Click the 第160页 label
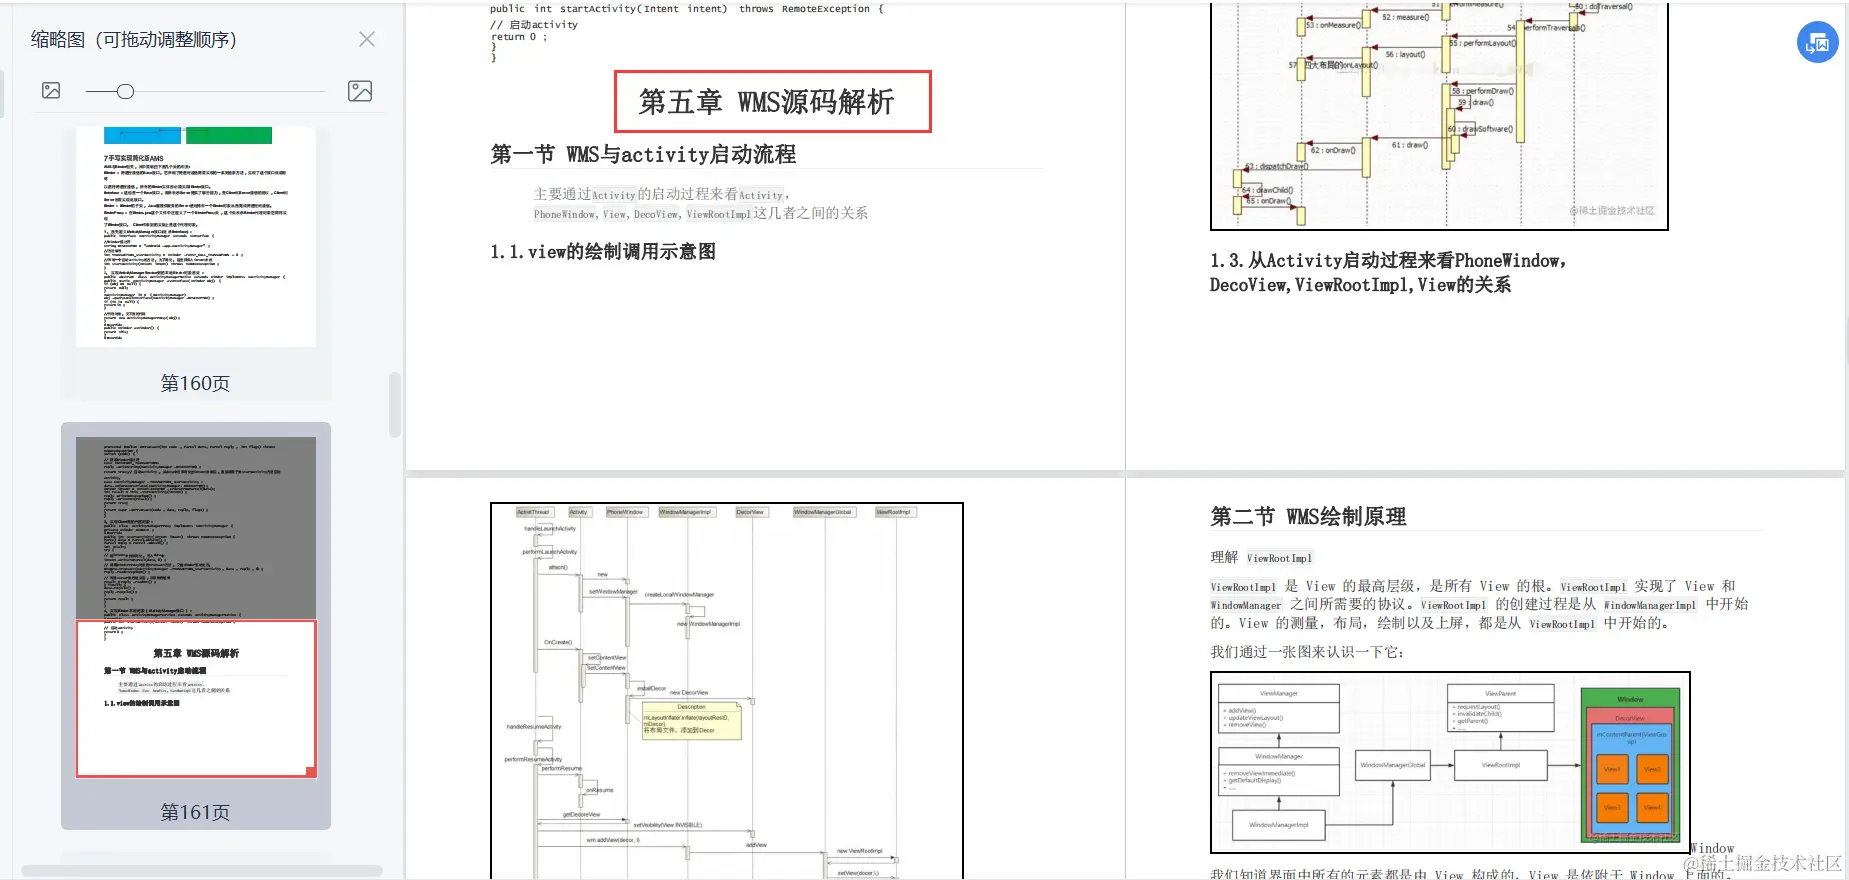This screenshot has width=1849, height=880. (x=195, y=383)
